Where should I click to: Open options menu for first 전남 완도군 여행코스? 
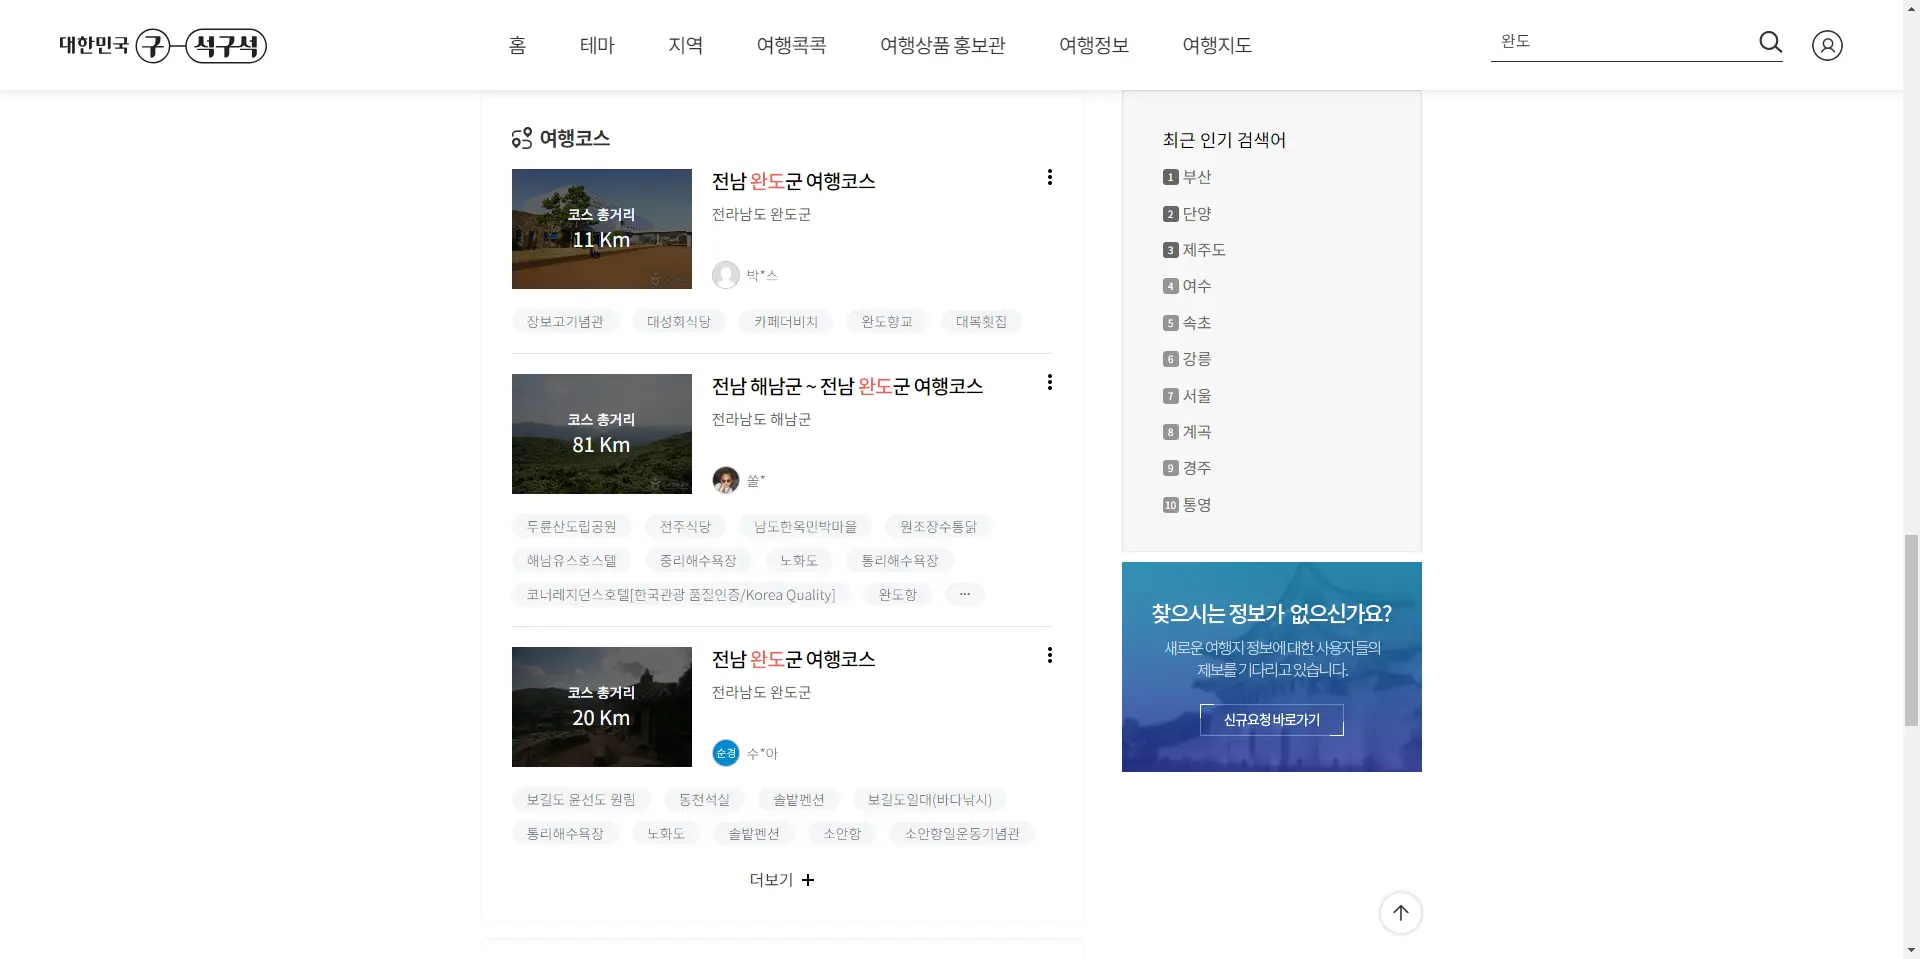[1049, 177]
